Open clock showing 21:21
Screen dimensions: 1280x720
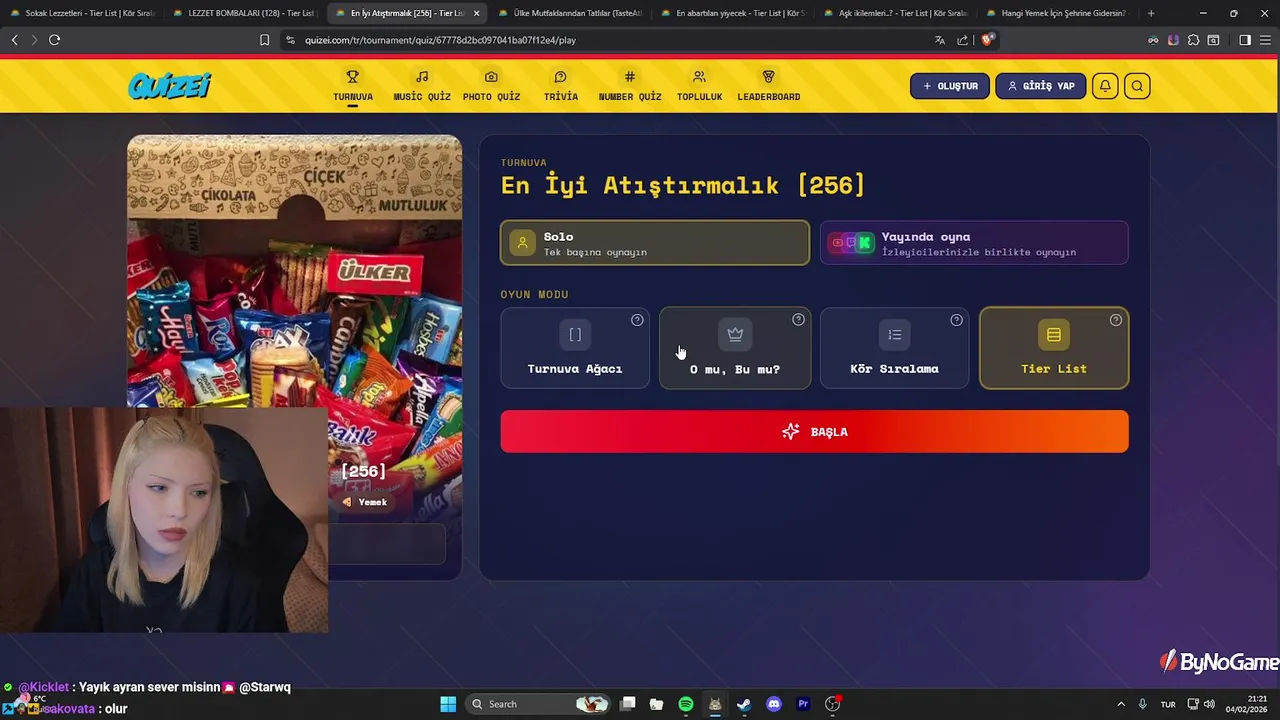(x=1244, y=704)
